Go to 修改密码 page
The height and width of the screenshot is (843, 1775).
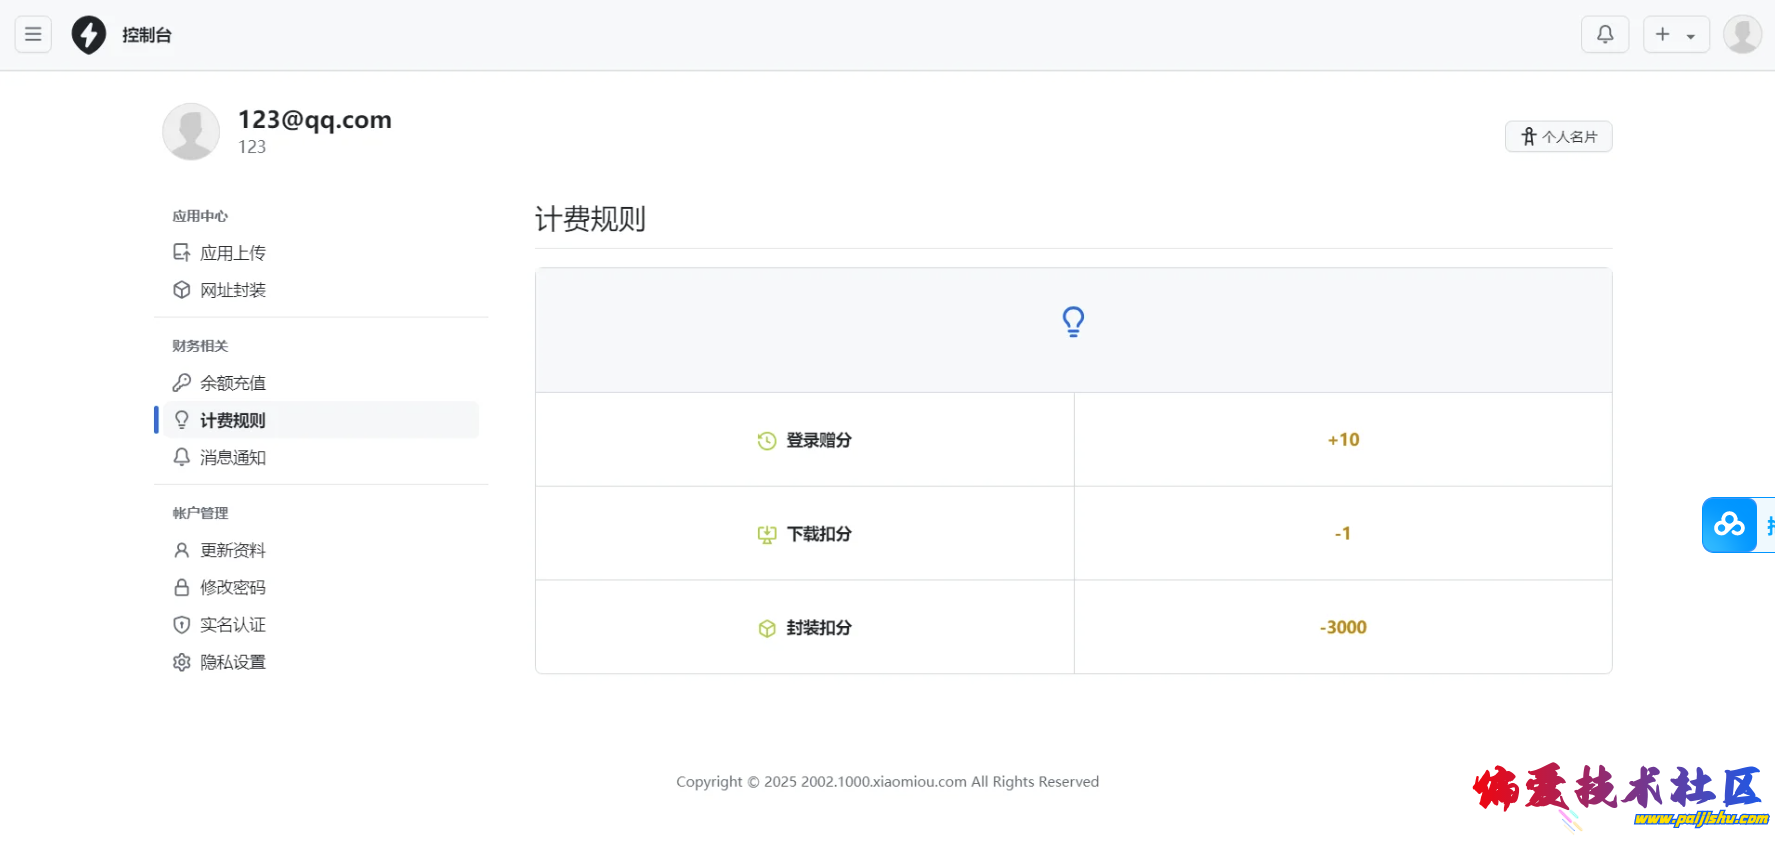tap(232, 587)
